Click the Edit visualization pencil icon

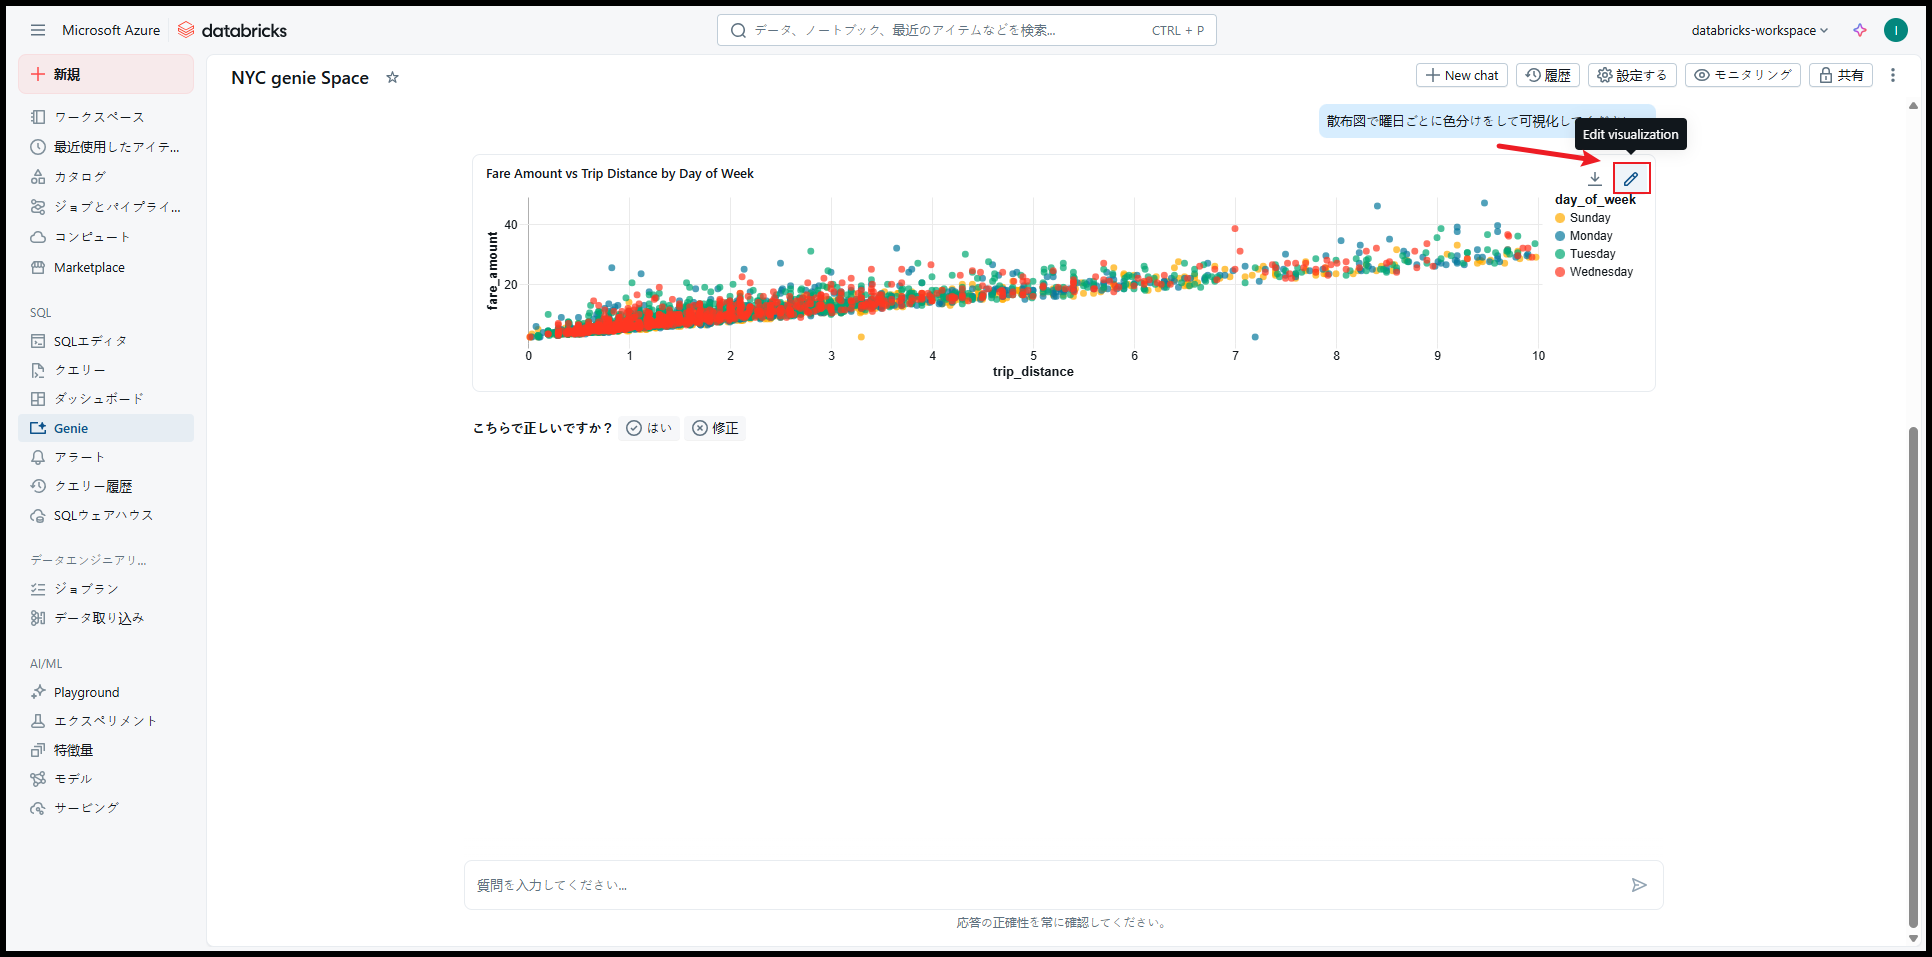[1631, 179]
